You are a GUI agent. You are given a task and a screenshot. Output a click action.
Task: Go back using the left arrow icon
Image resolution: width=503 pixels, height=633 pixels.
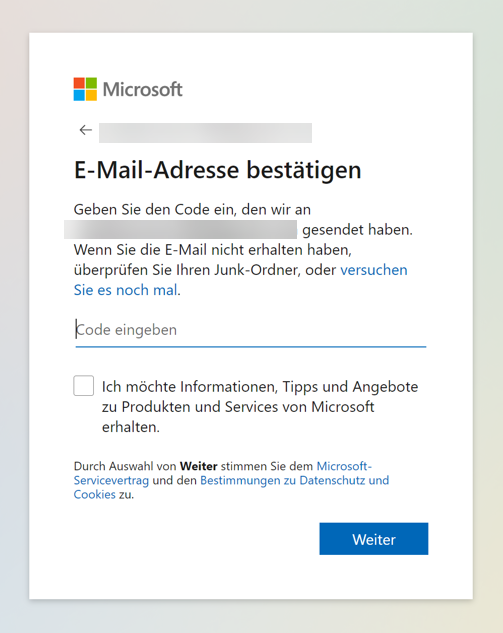86,130
